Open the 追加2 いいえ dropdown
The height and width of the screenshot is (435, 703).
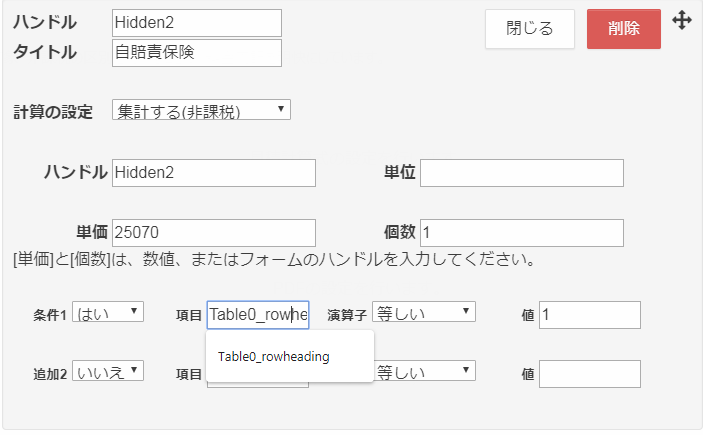[x=109, y=372]
